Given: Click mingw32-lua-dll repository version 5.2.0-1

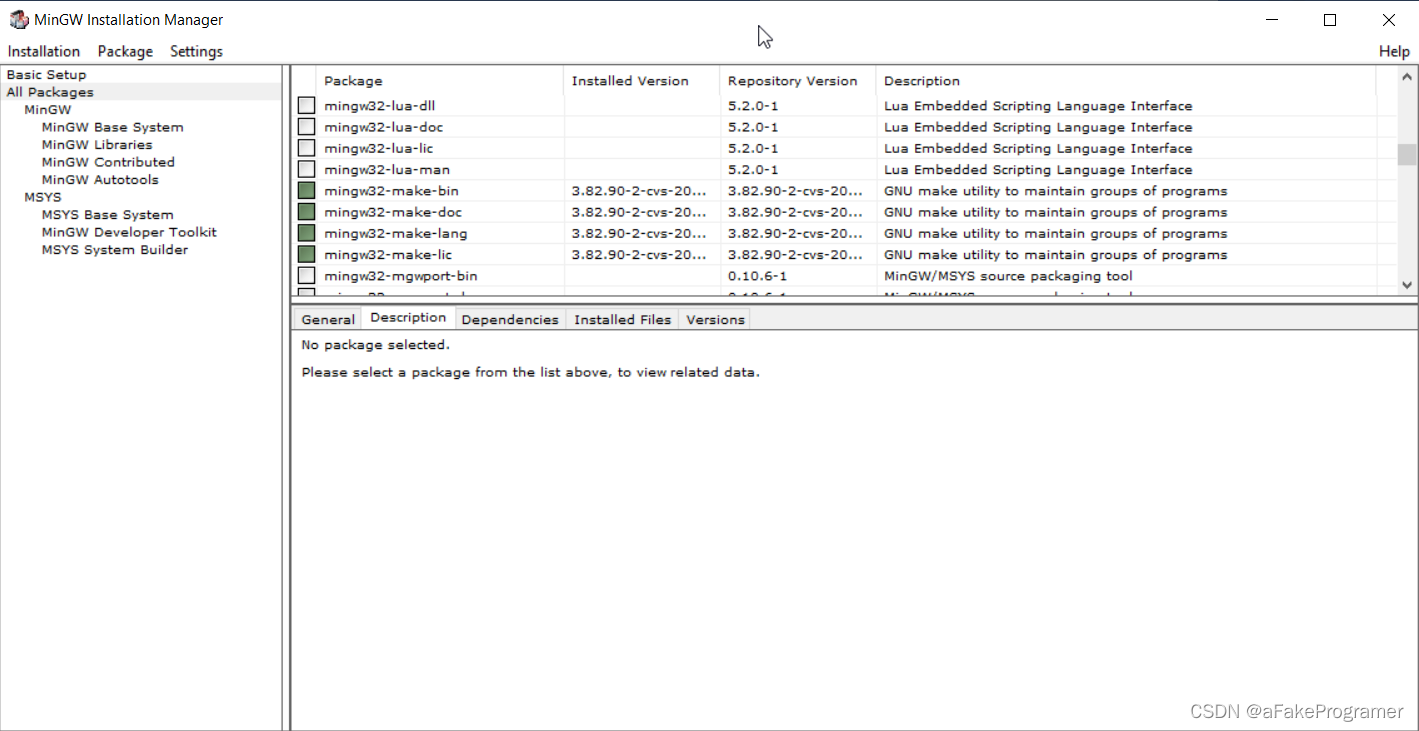Looking at the screenshot, I should 753,106.
